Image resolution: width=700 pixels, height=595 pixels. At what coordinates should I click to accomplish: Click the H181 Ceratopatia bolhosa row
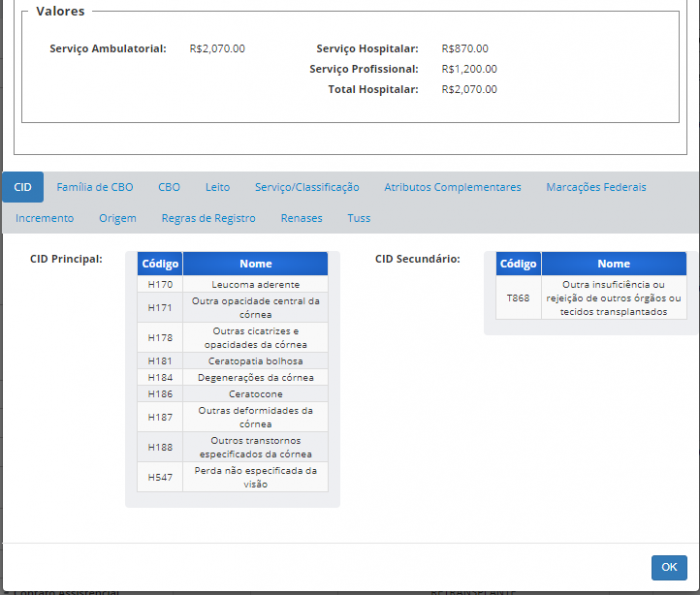(x=232, y=360)
